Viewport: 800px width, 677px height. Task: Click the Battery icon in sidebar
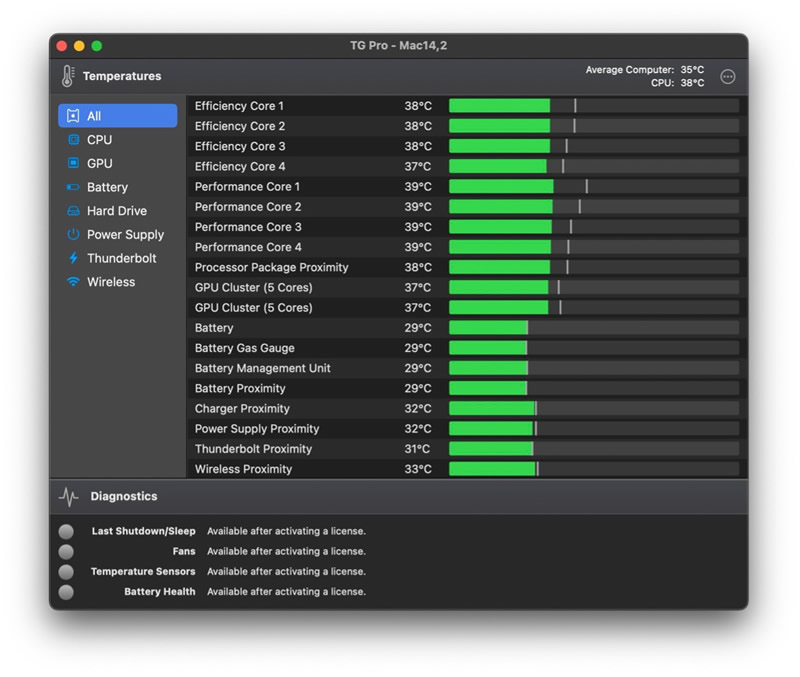73,187
